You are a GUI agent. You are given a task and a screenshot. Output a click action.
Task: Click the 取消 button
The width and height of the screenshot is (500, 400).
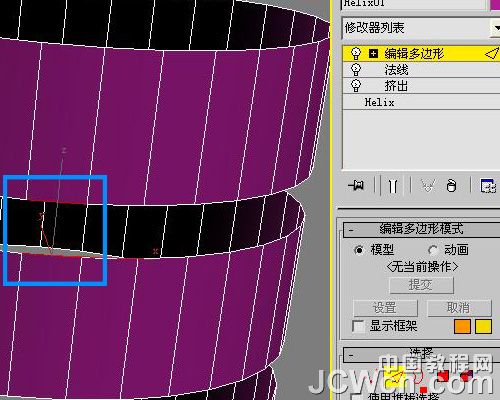pos(459,307)
